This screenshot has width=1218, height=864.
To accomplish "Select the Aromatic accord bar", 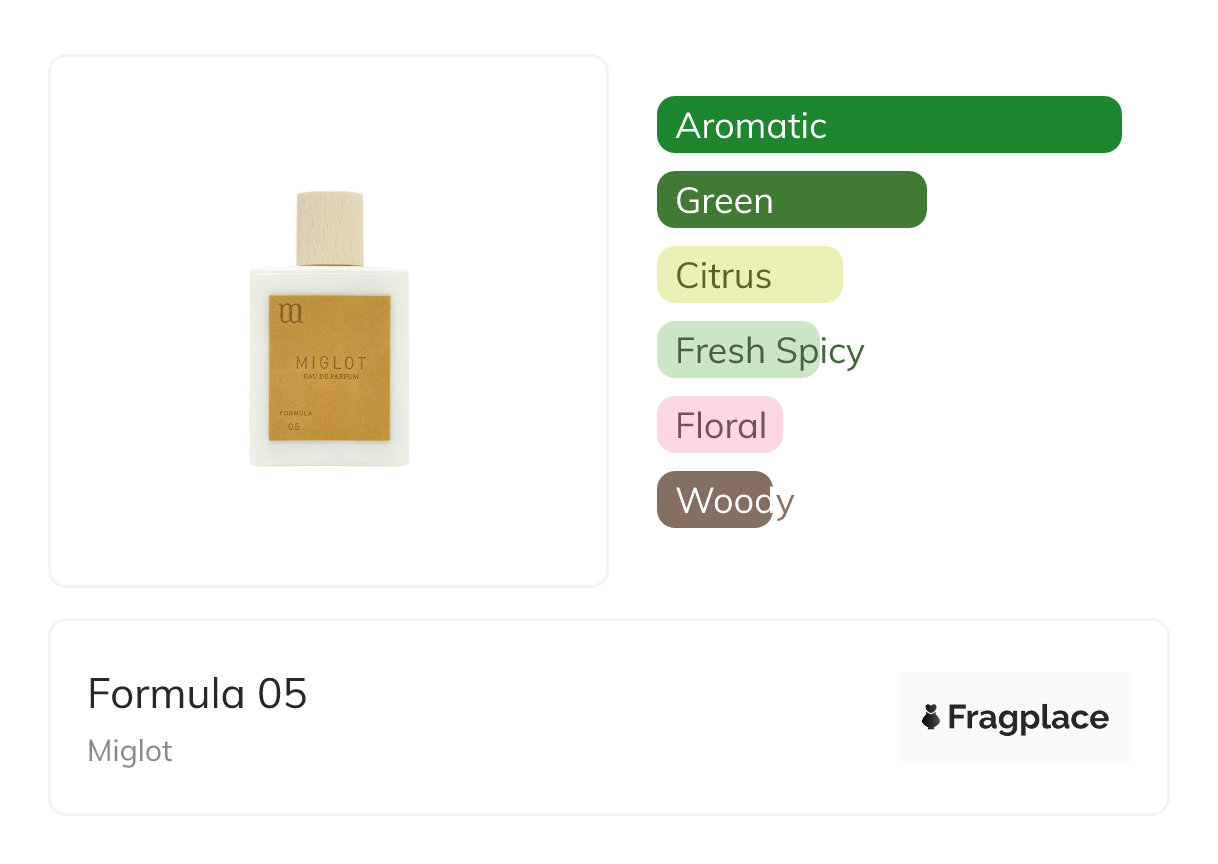I will pyautogui.click(x=888, y=125).
